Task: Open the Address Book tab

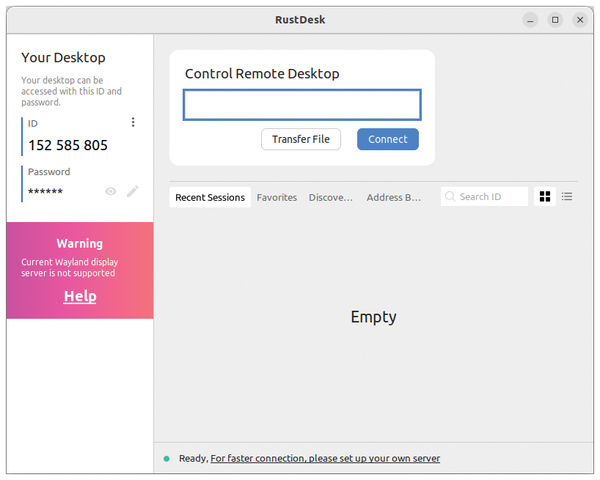Action: tap(394, 197)
